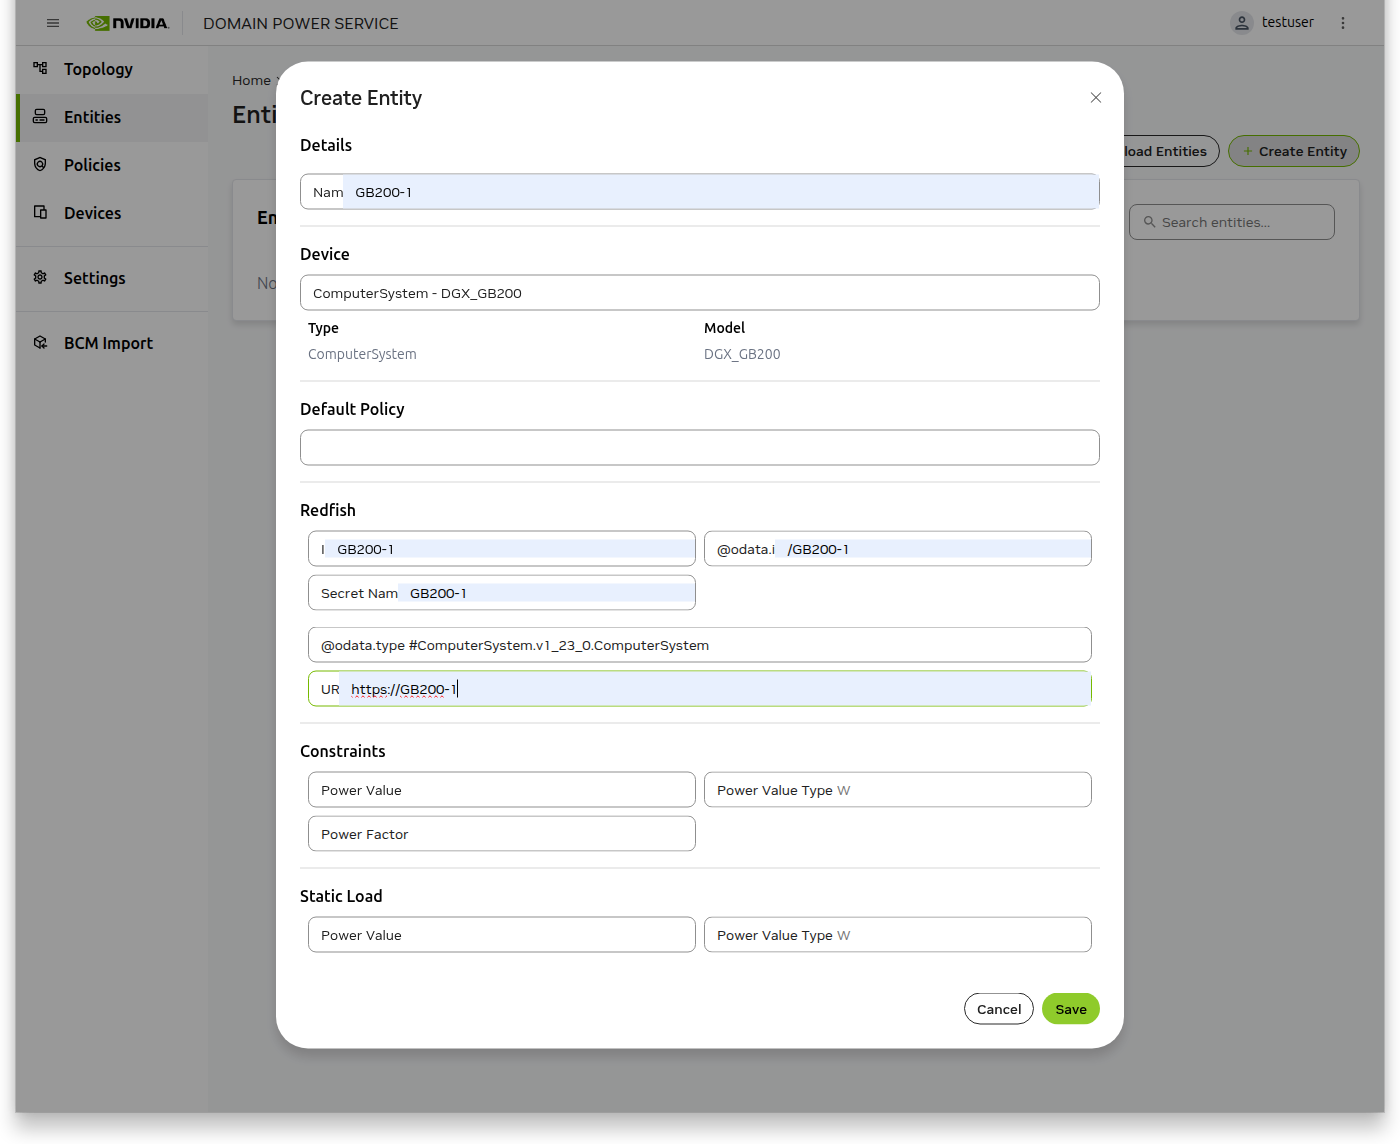Select the Policies shield icon
Screen dimensions: 1400x1144
tap(40, 165)
